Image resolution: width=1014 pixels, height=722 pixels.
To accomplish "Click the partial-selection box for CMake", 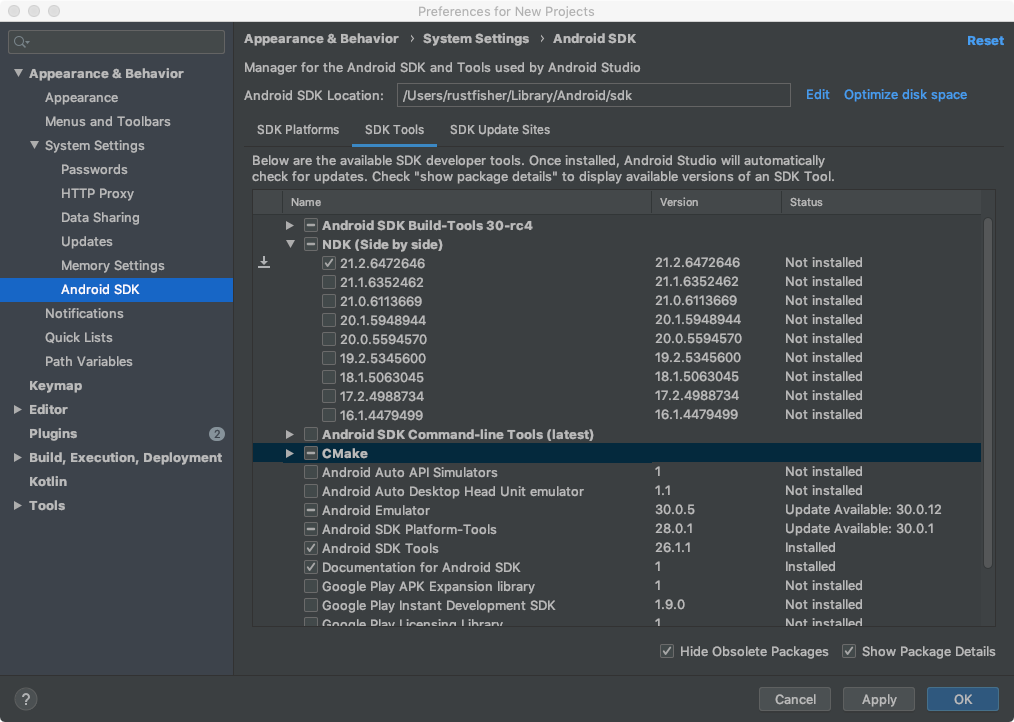I will [x=311, y=453].
